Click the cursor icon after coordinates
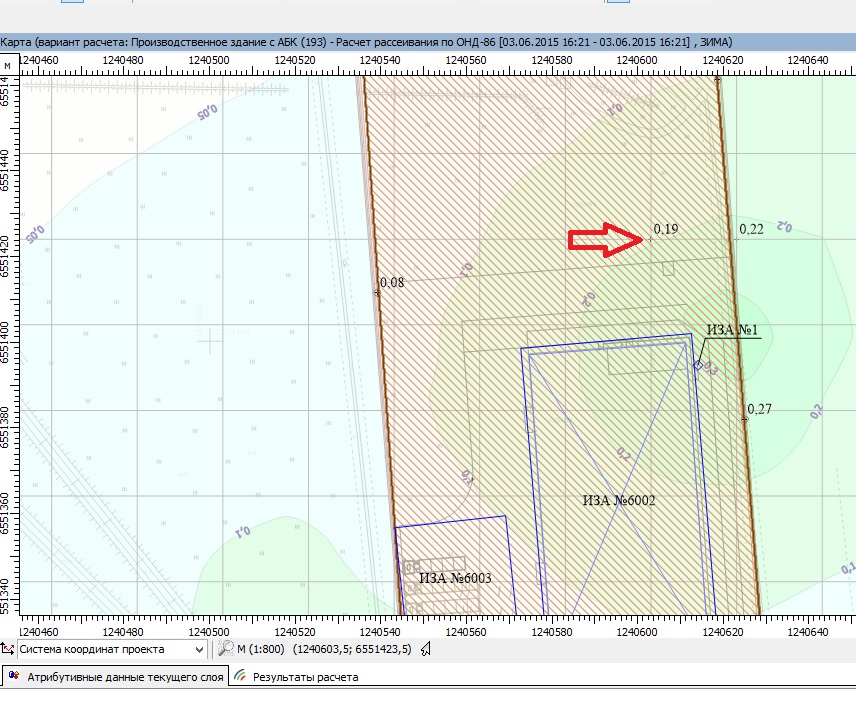The width and height of the screenshot is (856, 704). [425, 650]
